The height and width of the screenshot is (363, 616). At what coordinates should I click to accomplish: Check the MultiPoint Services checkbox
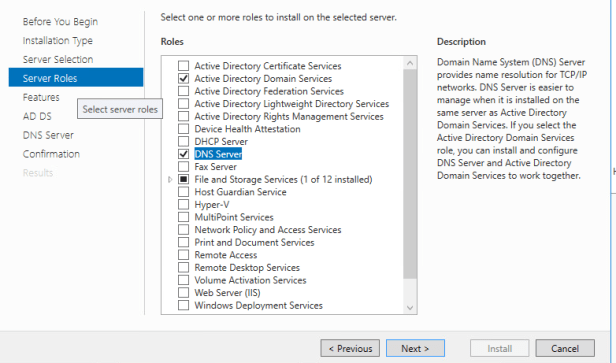tap(183, 217)
